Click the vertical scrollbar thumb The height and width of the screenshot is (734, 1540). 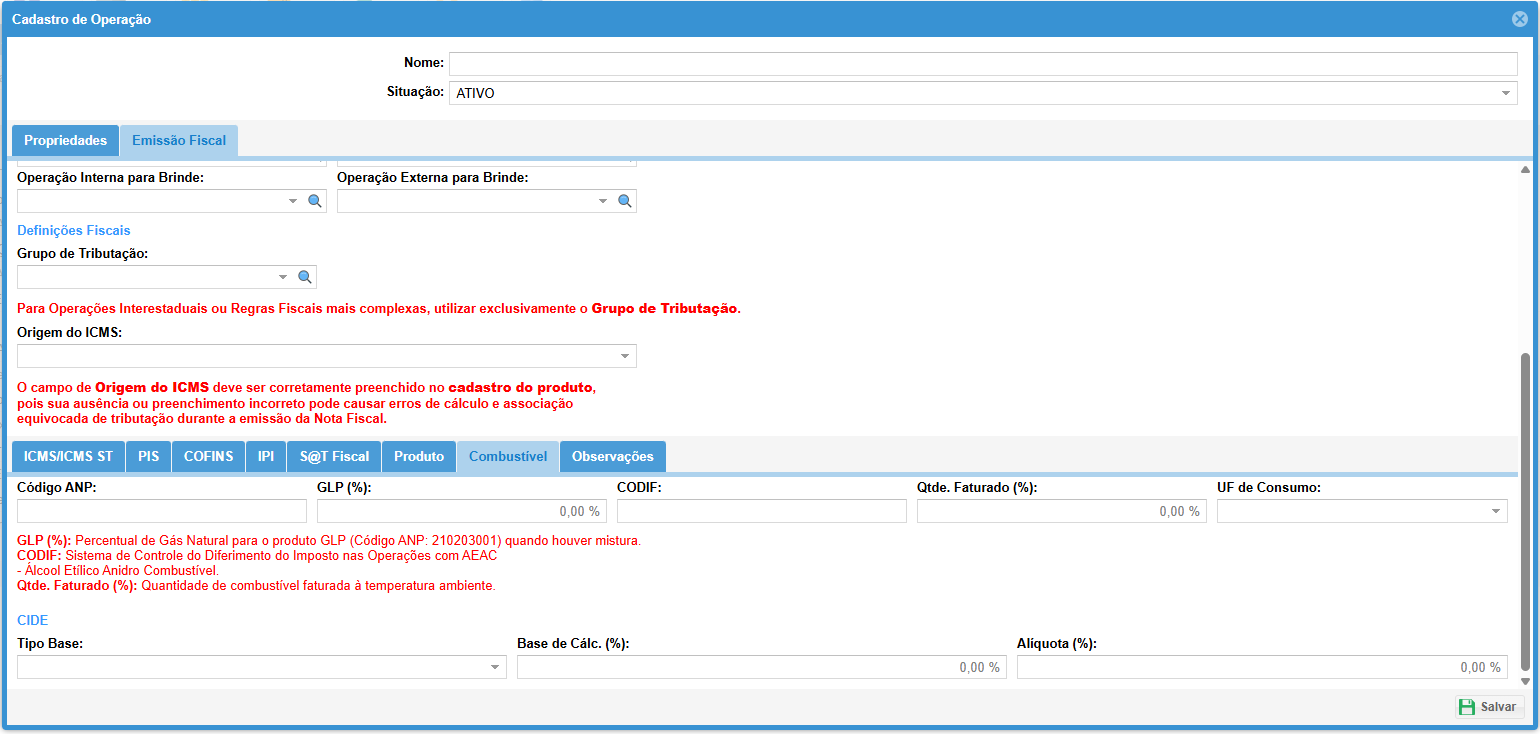[1524, 510]
